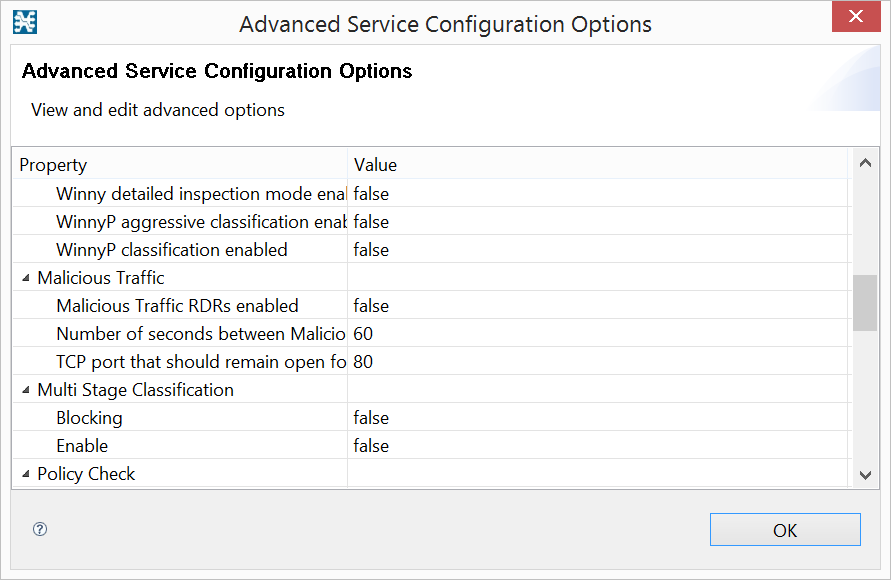Click the application icon in title bar
The width and height of the screenshot is (891, 580).
tap(25, 22)
